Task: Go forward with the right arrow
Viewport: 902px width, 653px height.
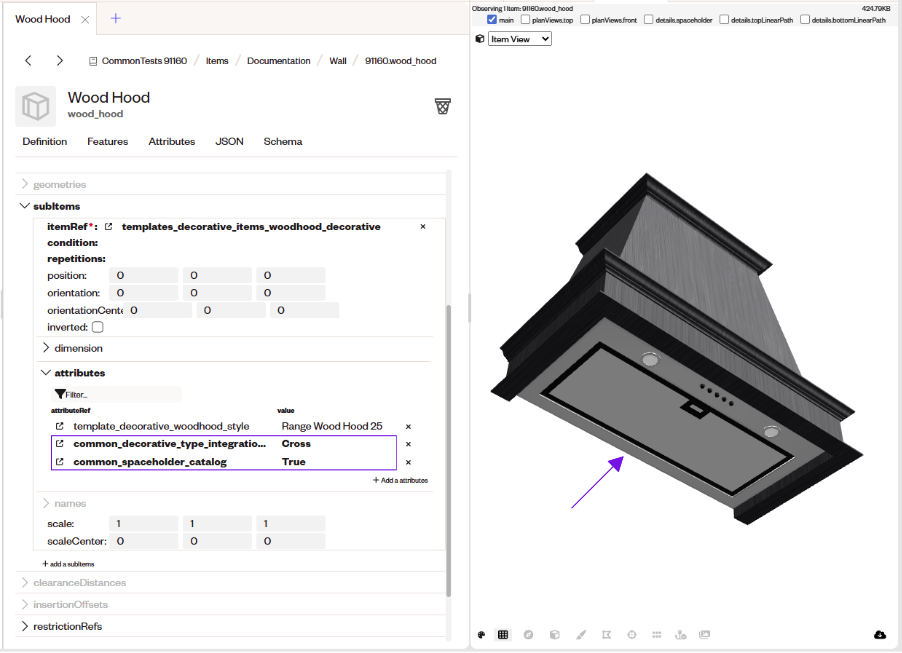Action: click(x=59, y=60)
